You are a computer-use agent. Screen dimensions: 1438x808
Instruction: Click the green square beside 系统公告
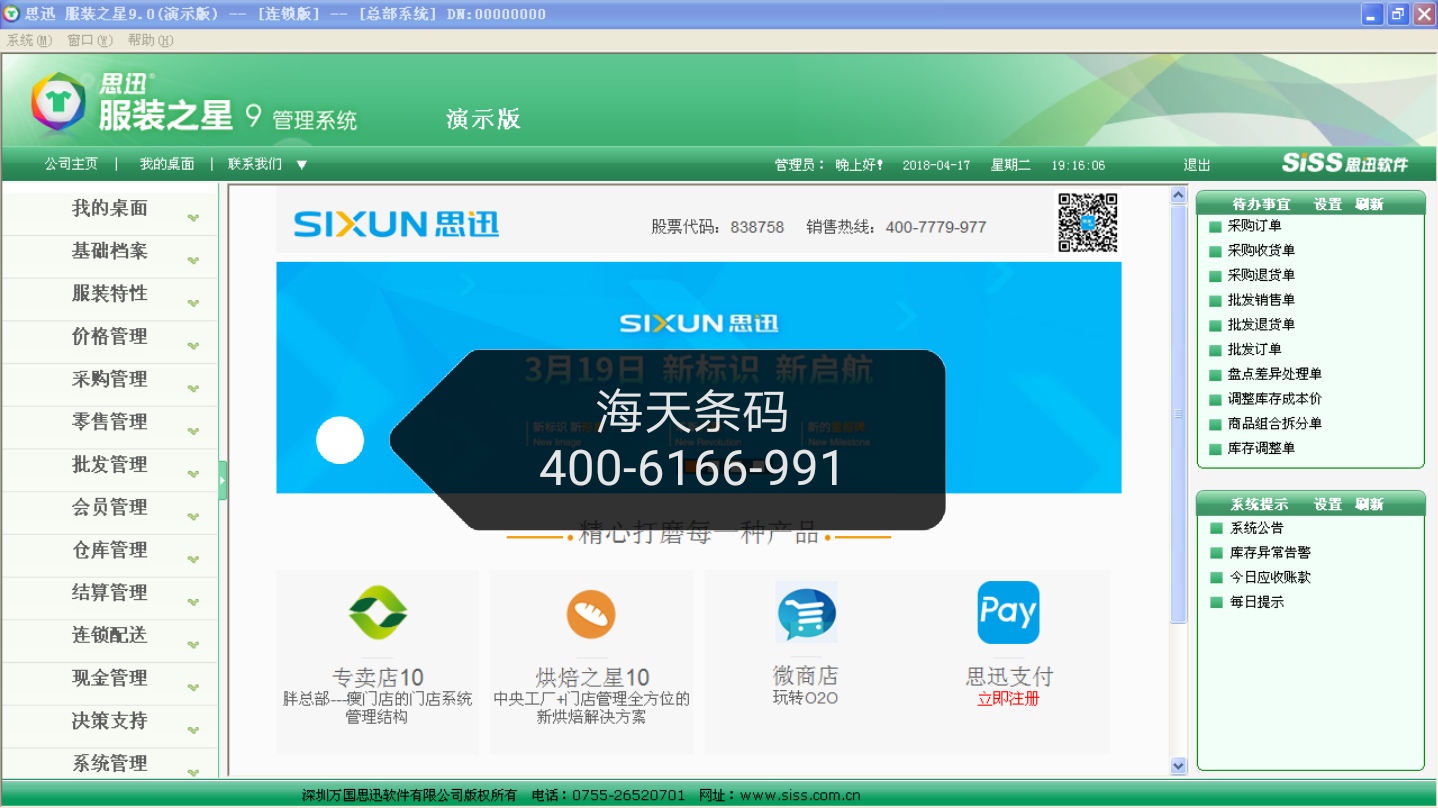pos(1216,529)
